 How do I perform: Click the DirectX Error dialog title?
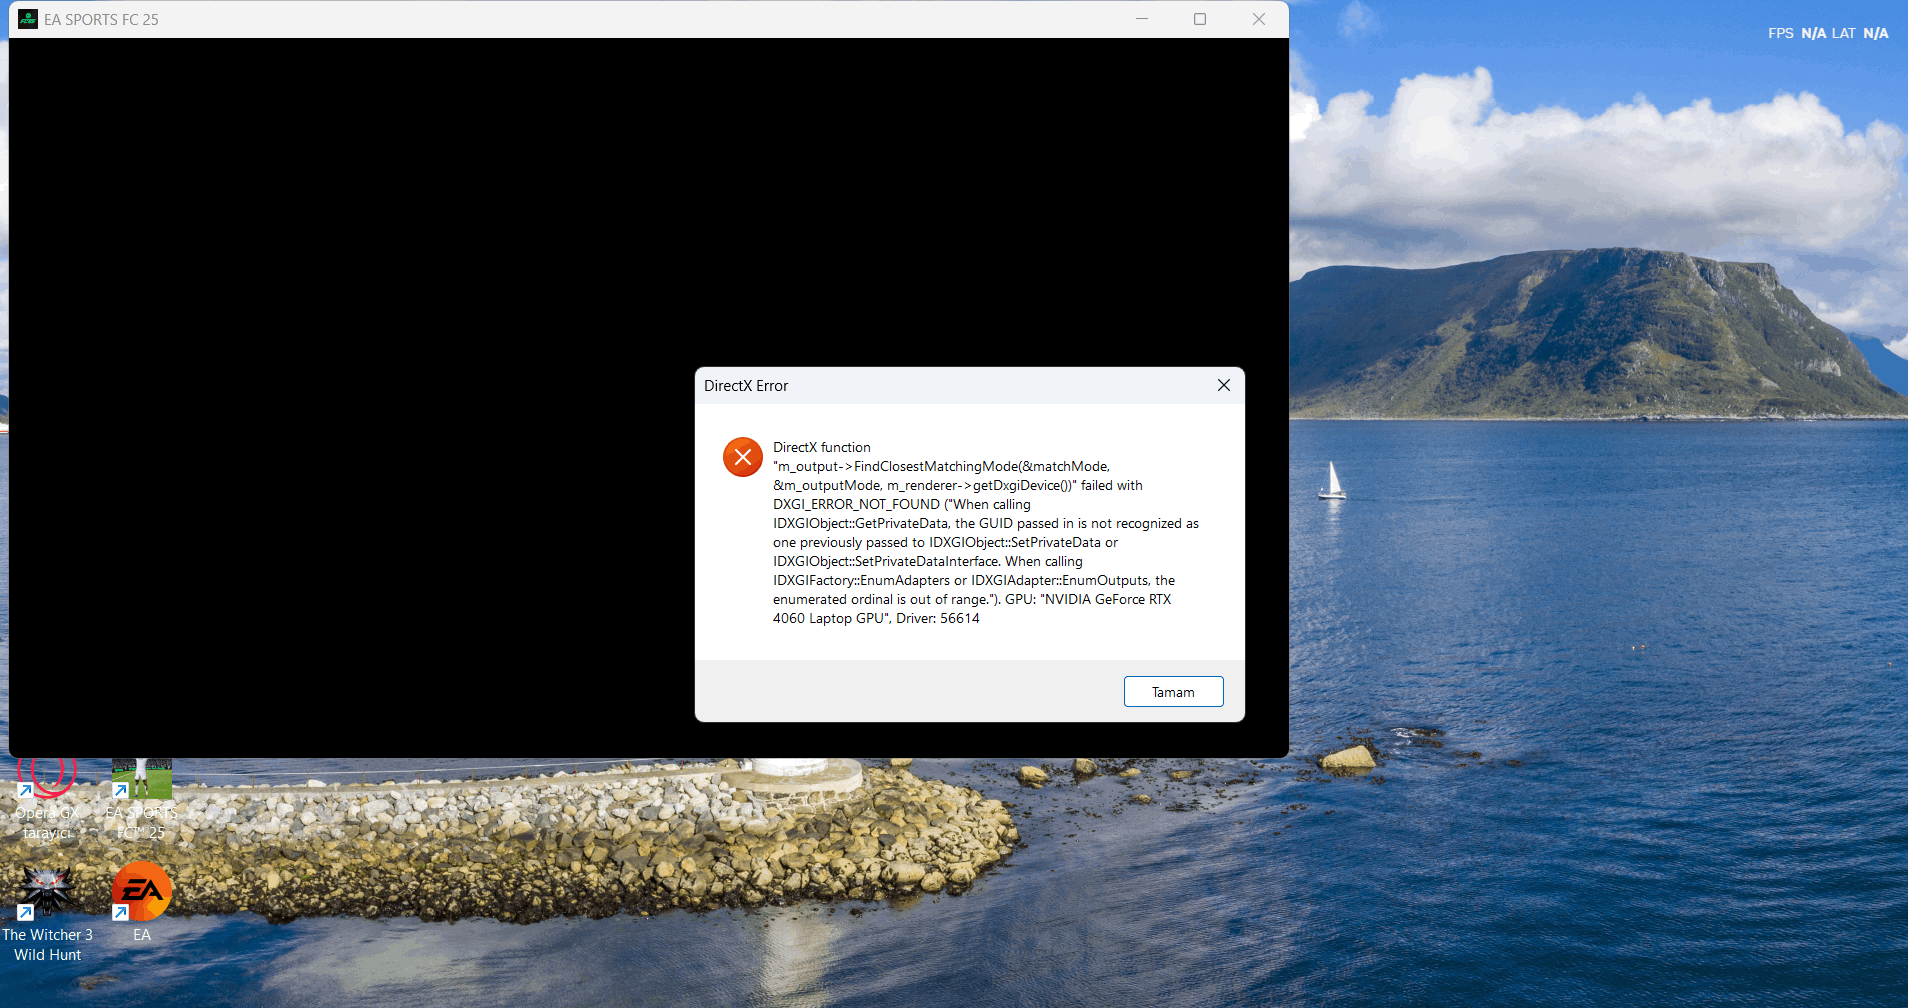[x=746, y=386]
